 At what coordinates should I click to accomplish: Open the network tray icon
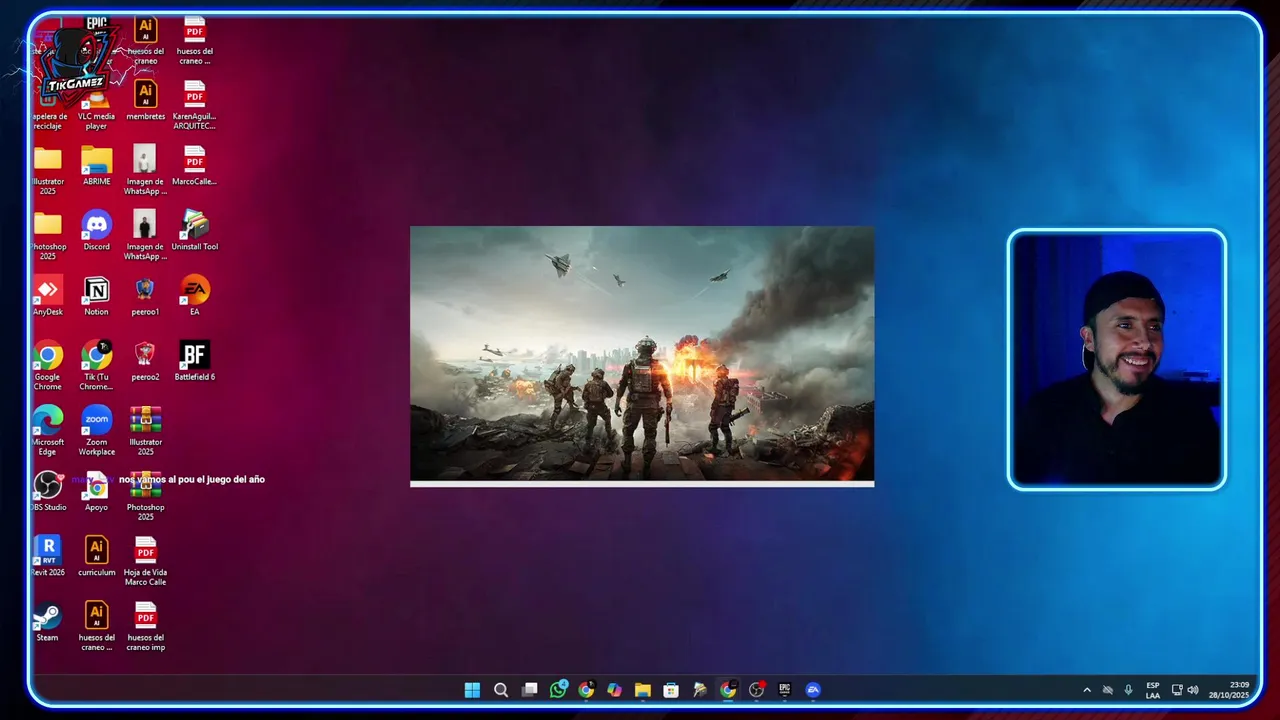coord(1177,690)
